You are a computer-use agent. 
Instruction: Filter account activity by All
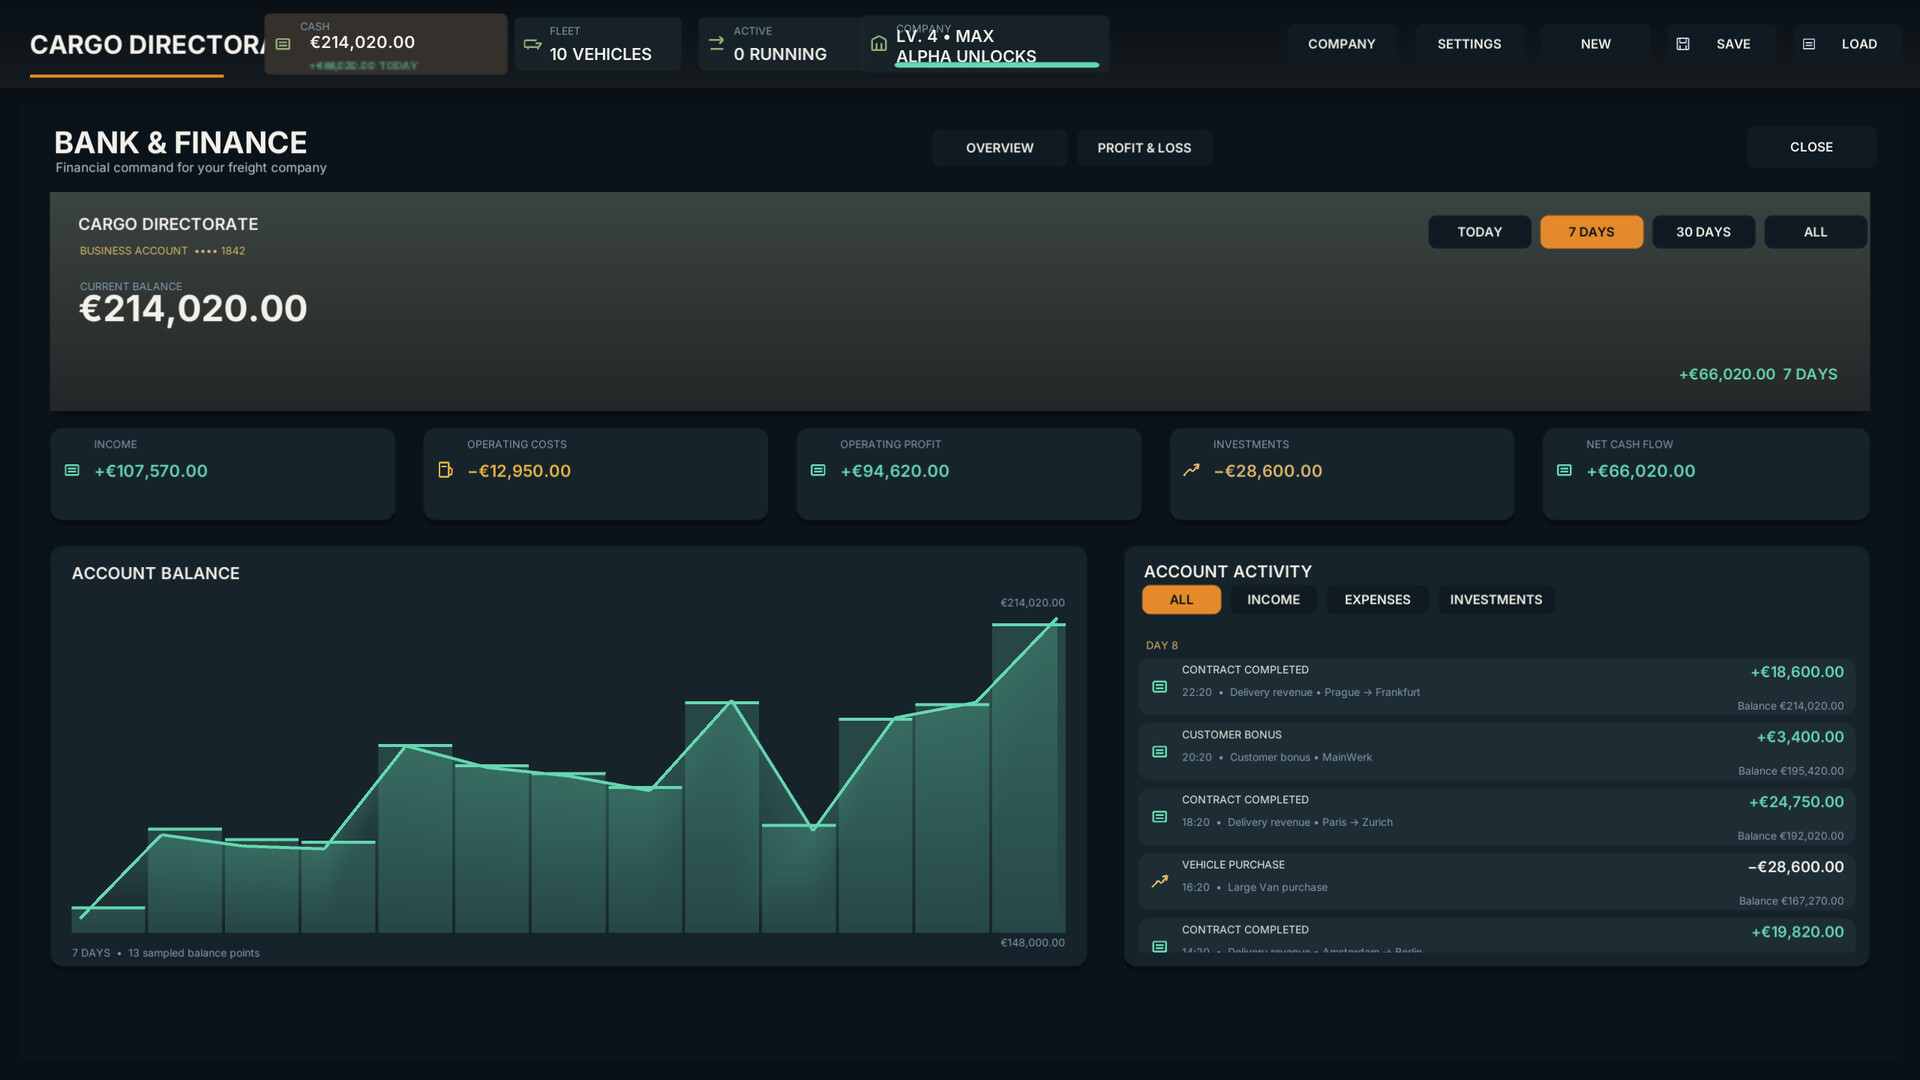(1181, 600)
